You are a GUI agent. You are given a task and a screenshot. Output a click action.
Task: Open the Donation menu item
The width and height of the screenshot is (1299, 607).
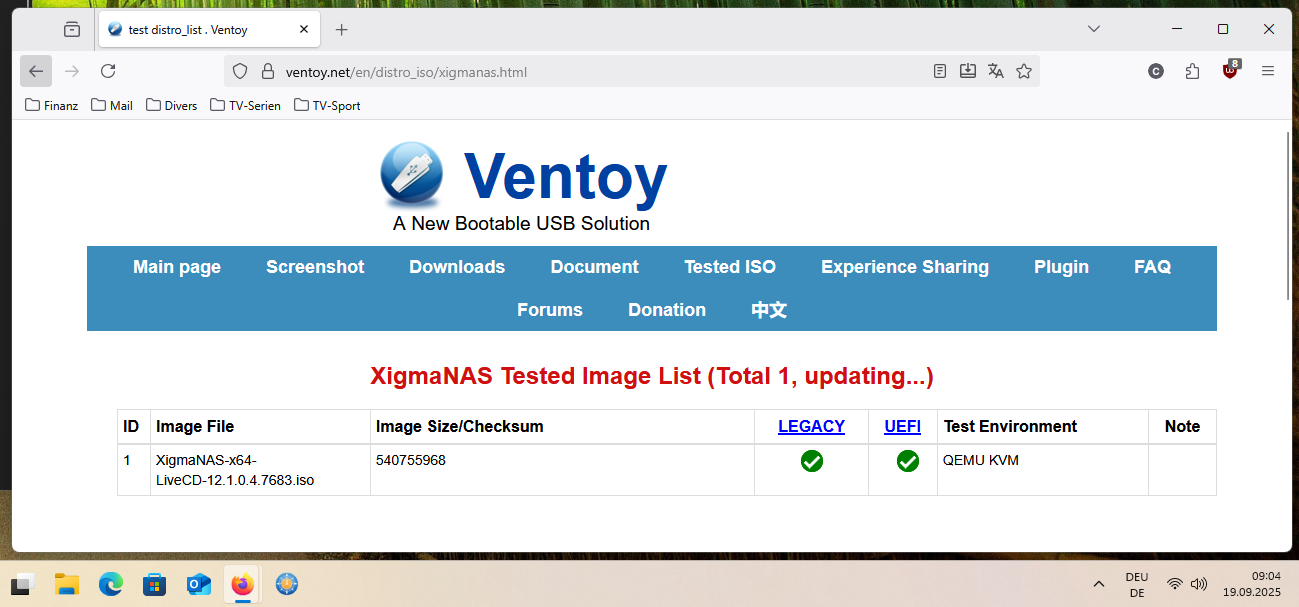click(x=667, y=310)
